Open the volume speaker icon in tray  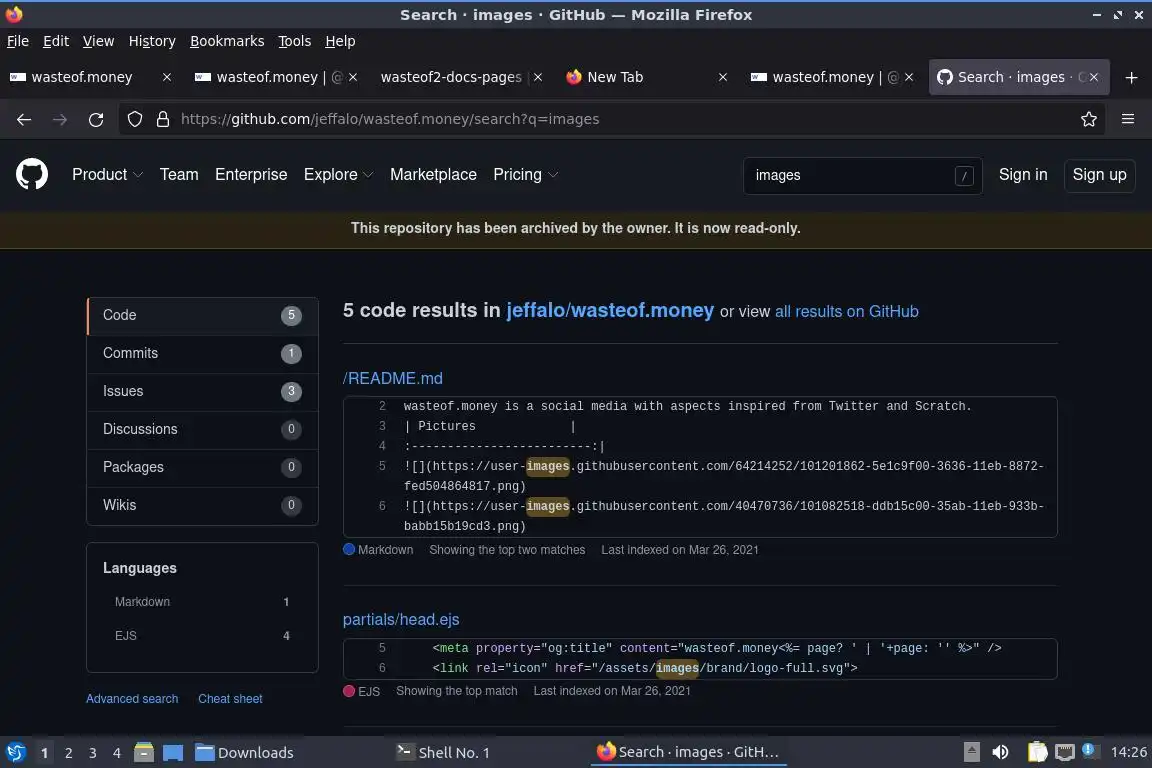tap(1000, 752)
